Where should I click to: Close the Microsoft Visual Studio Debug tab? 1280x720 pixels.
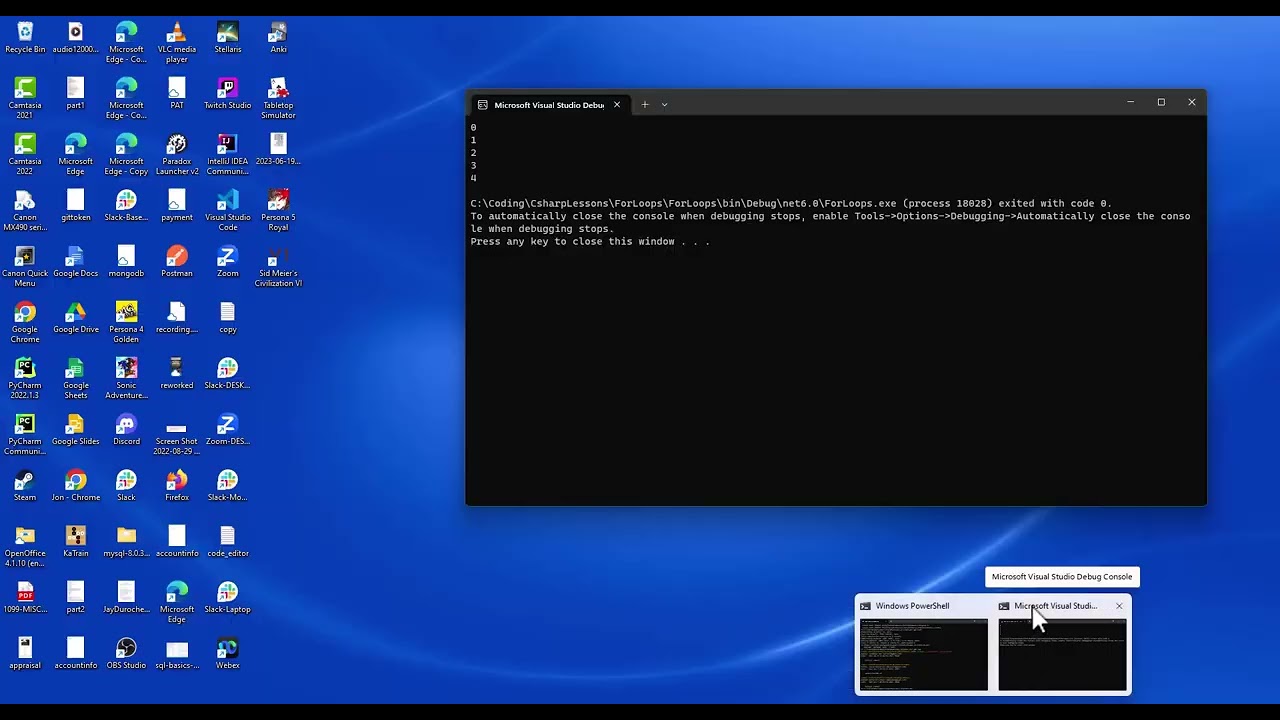[x=617, y=104]
